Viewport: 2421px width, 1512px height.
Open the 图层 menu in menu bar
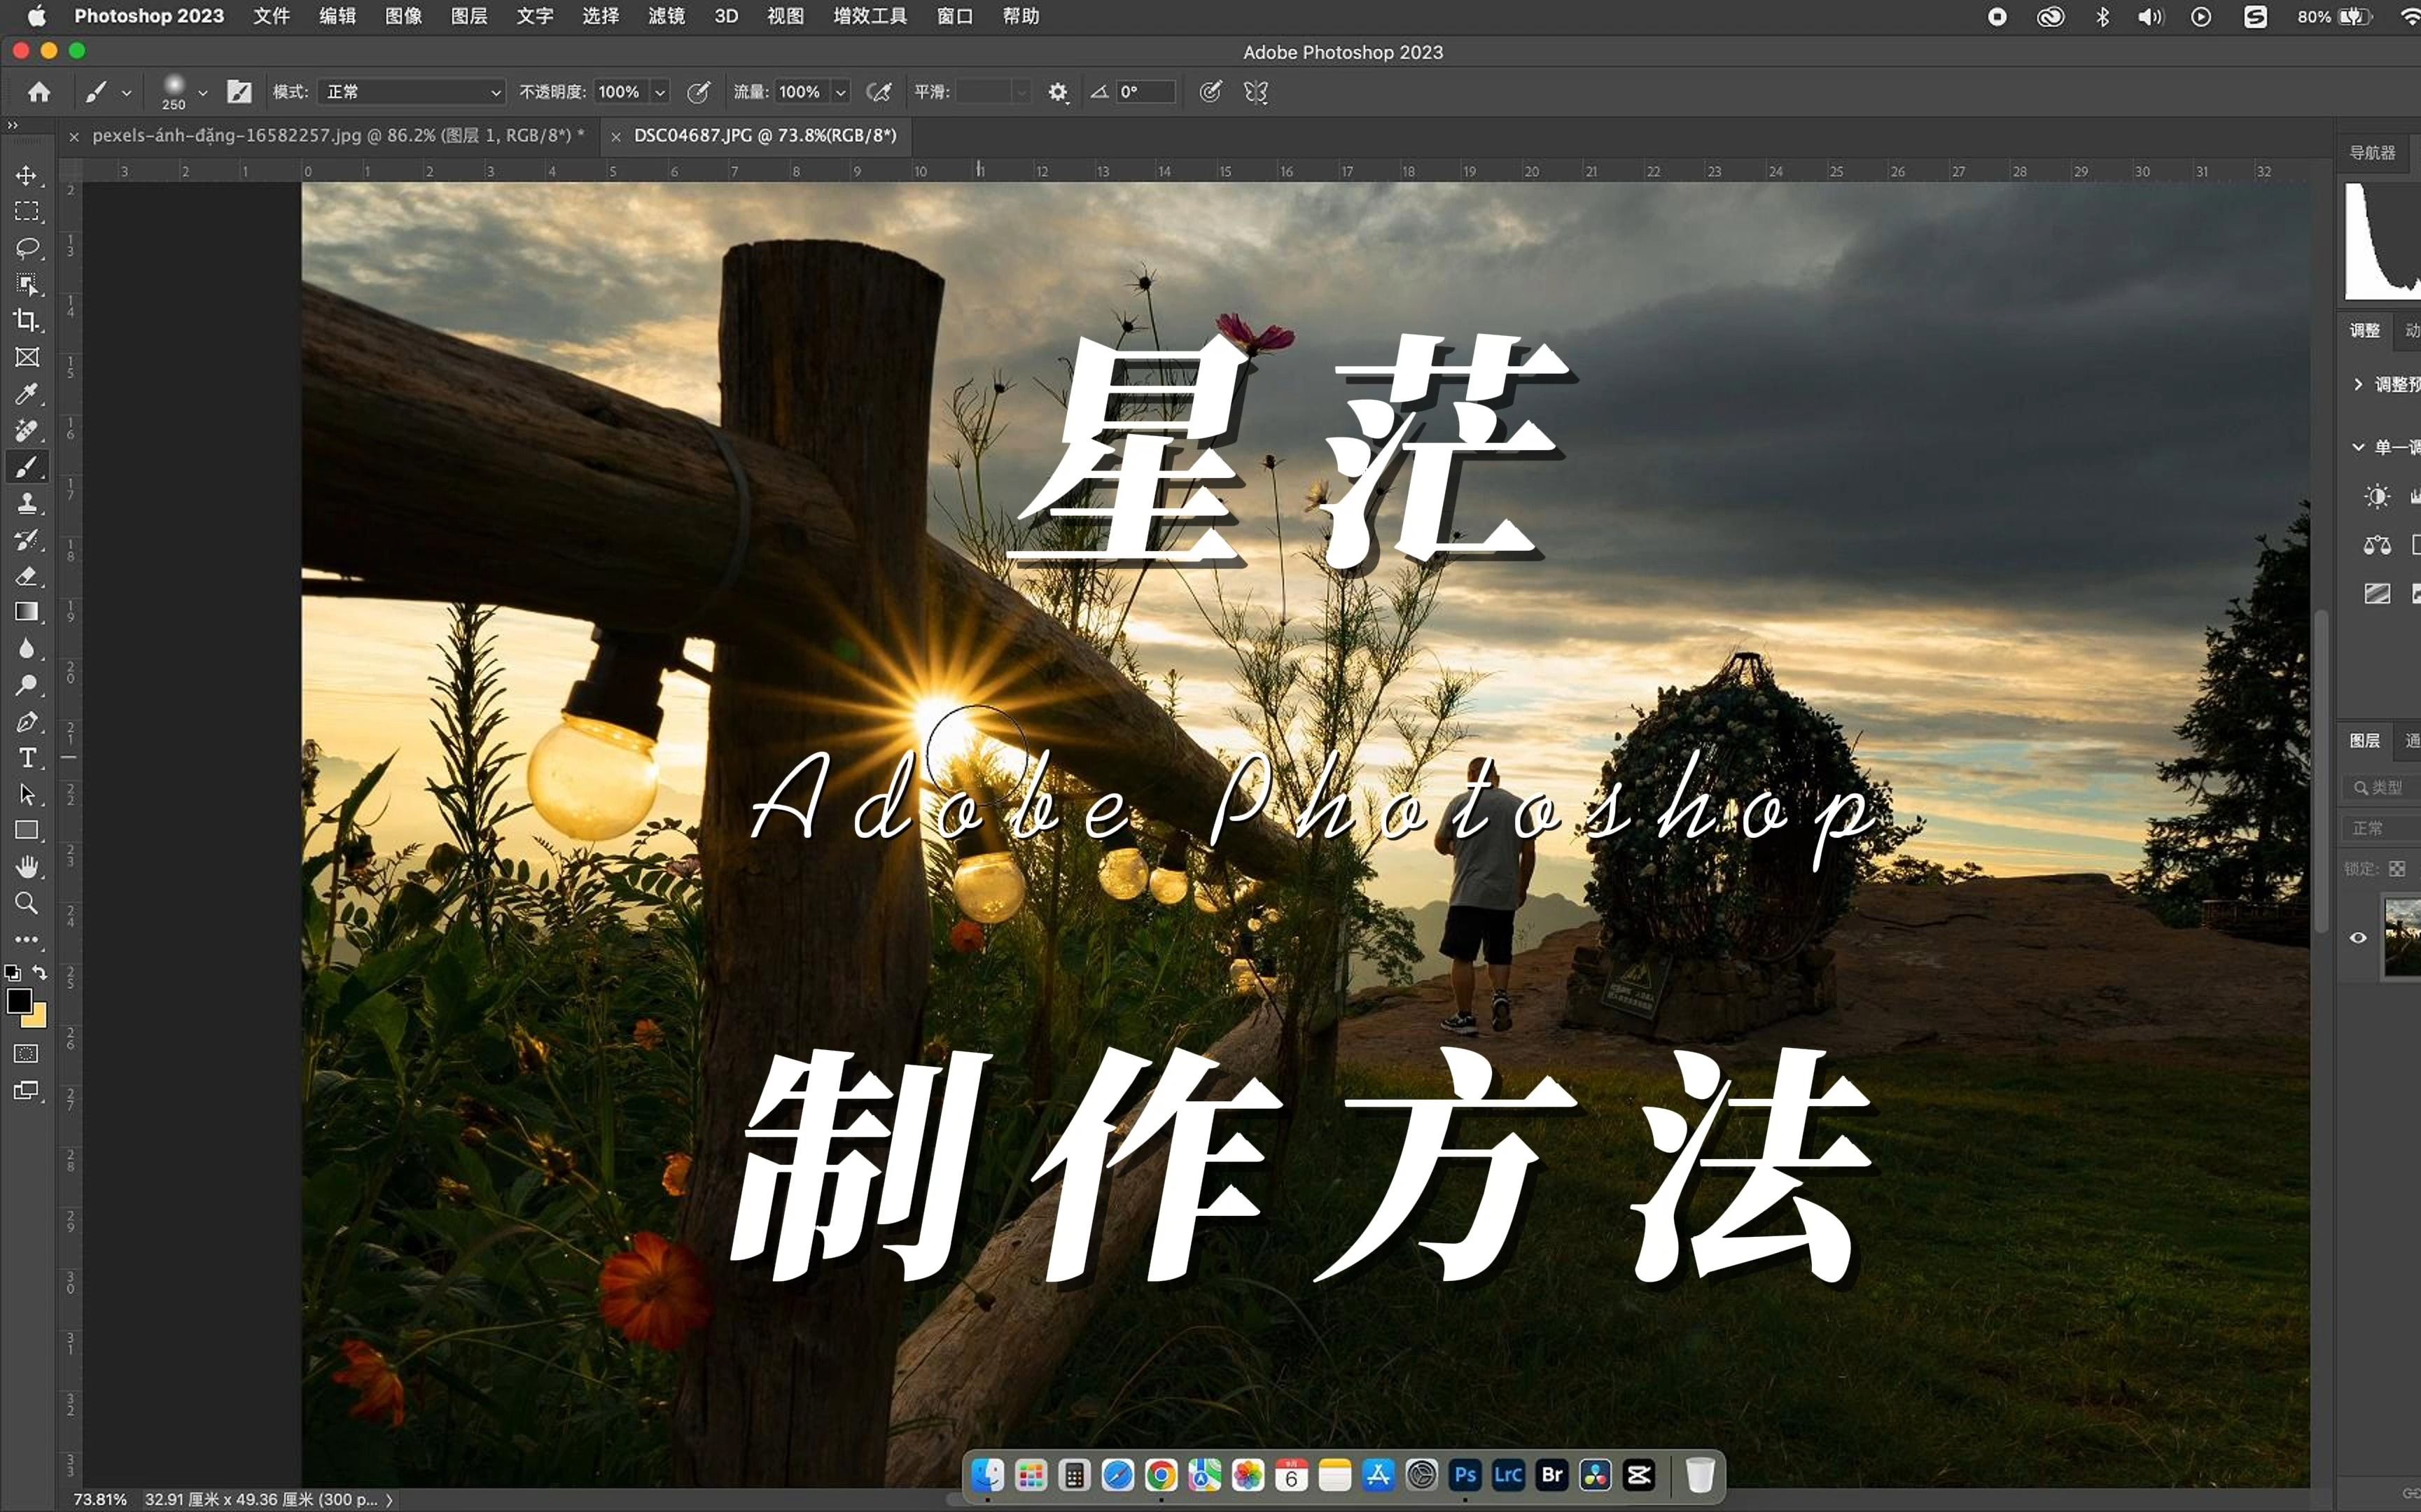tap(469, 16)
